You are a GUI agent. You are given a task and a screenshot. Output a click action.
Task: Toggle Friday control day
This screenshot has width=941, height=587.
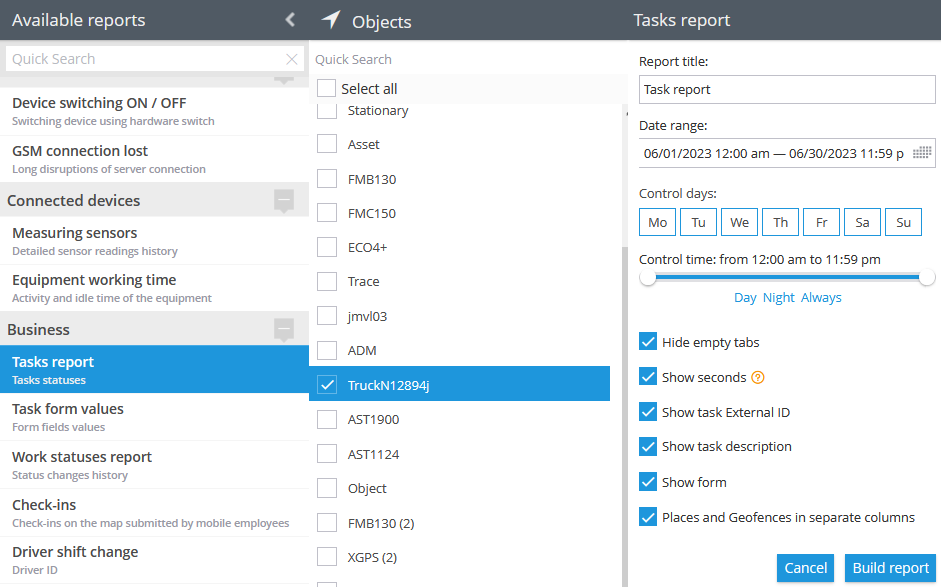click(822, 222)
